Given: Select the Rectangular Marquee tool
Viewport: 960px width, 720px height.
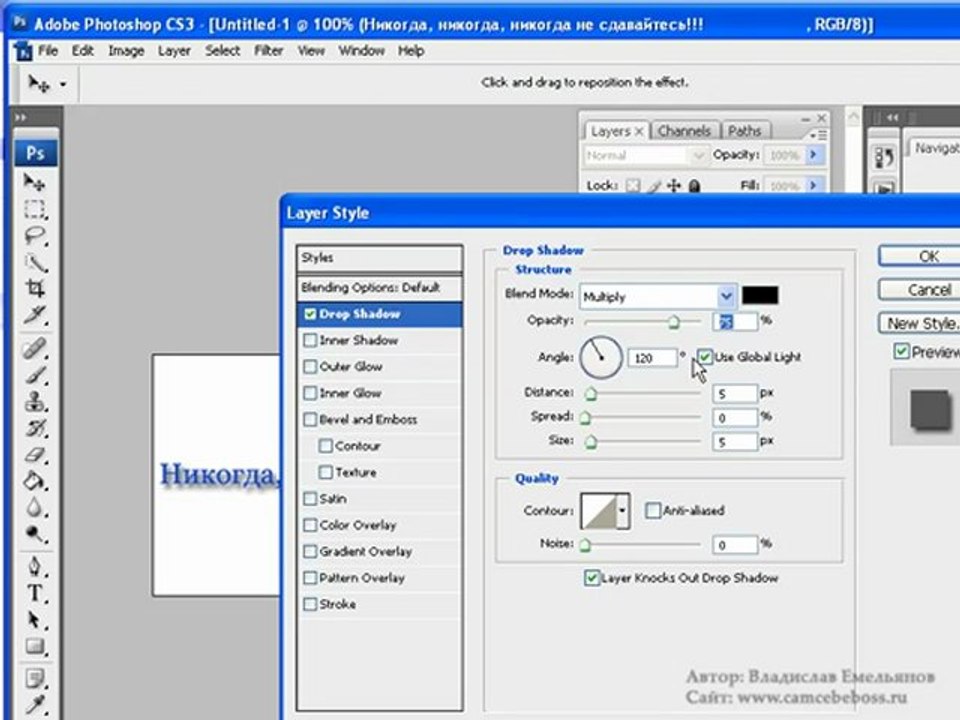Looking at the screenshot, I should pyautogui.click(x=35, y=209).
